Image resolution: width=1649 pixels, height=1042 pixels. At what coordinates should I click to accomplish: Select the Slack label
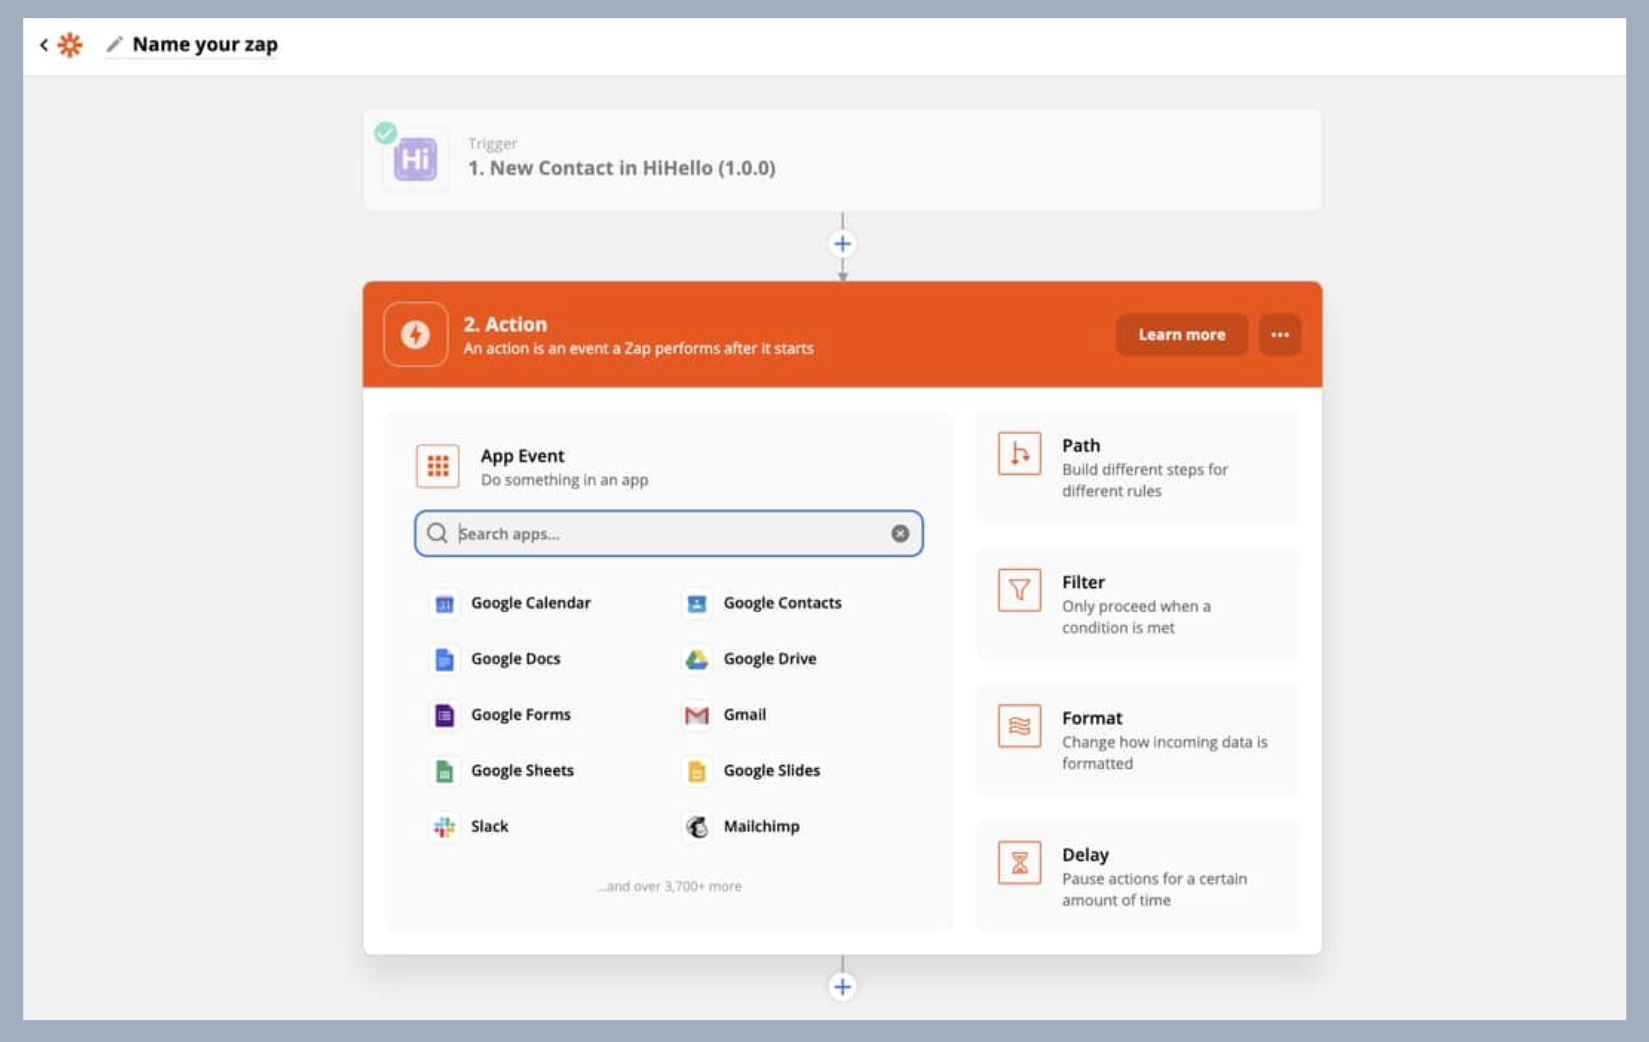[490, 827]
